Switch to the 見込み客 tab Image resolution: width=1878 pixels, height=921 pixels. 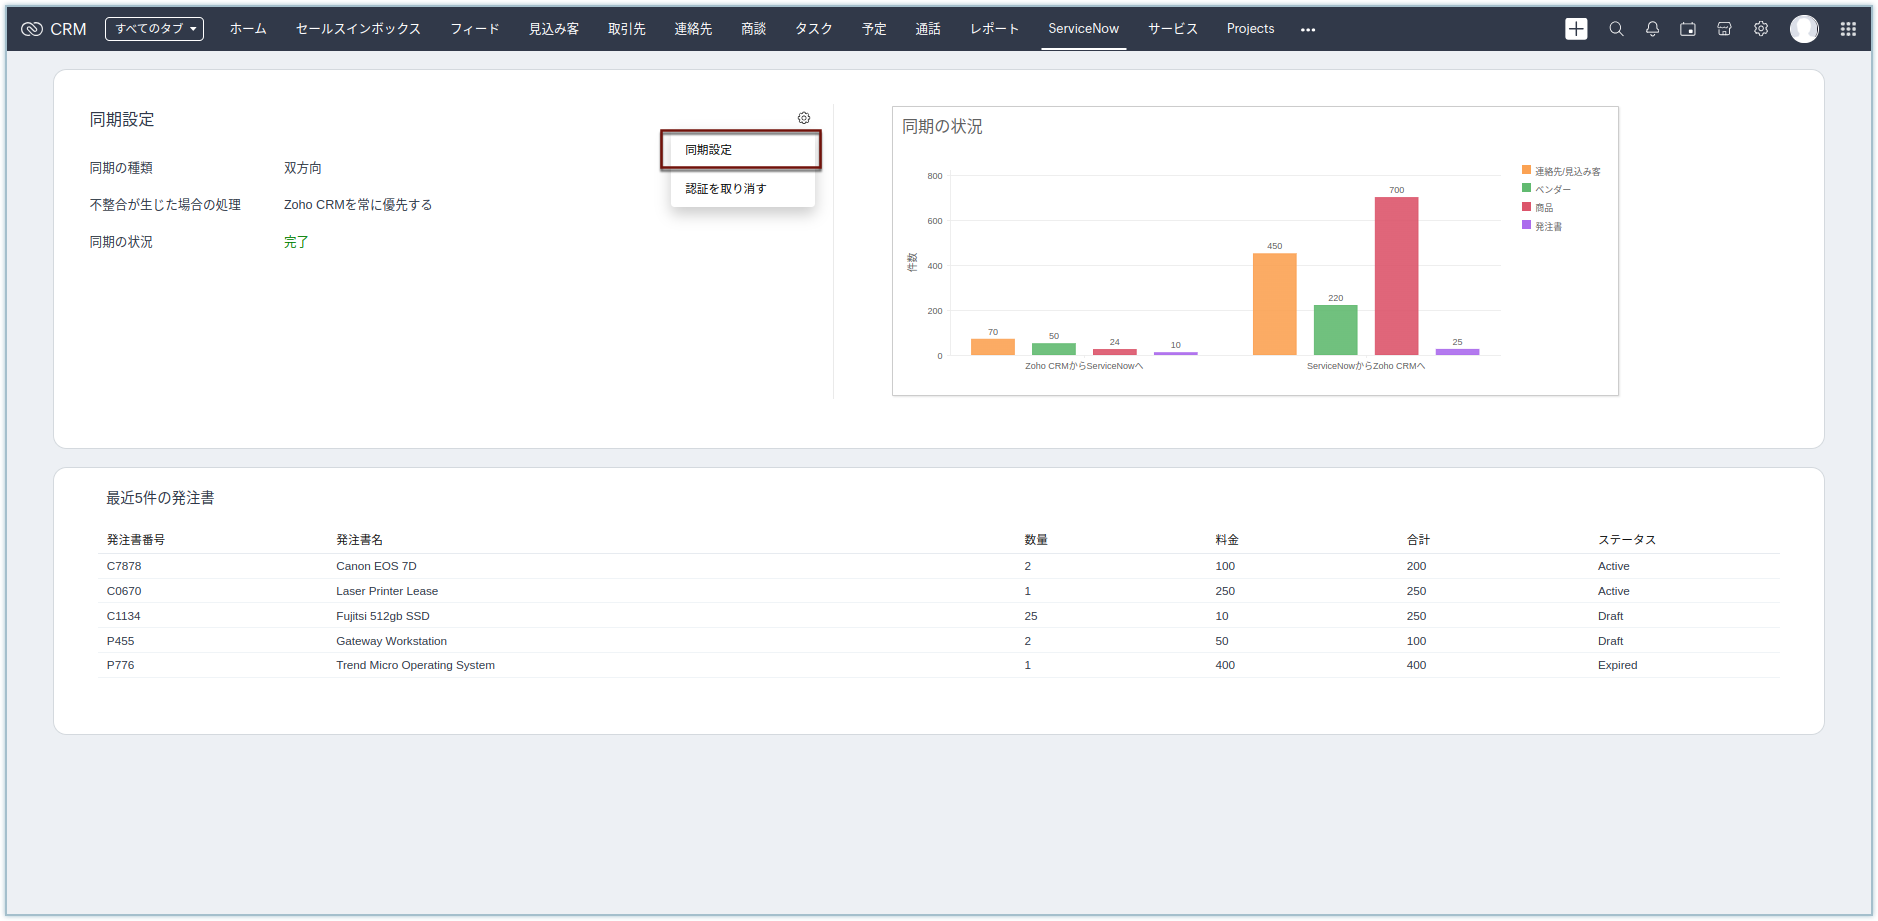click(x=554, y=29)
